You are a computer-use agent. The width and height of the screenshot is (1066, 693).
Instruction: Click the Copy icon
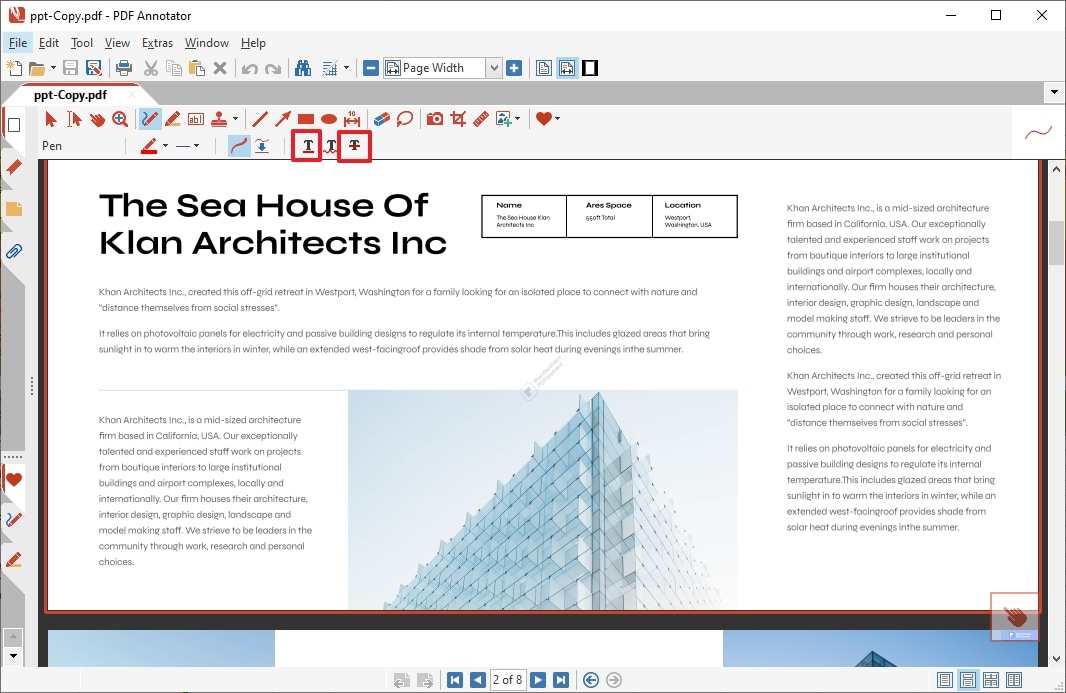tap(174, 68)
